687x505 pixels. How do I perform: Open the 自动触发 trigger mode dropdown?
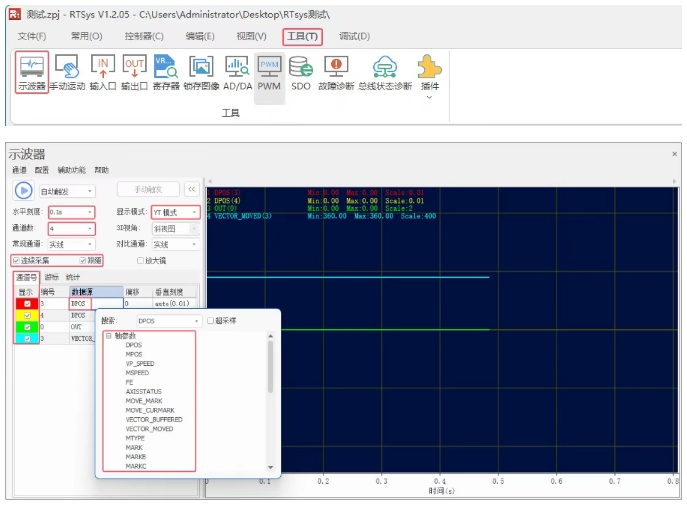coord(67,191)
